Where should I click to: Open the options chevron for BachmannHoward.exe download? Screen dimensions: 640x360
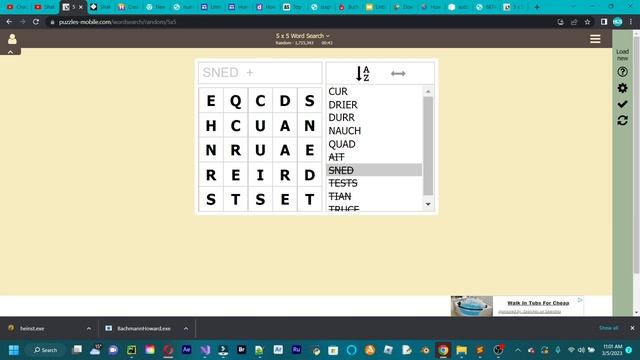[186, 328]
